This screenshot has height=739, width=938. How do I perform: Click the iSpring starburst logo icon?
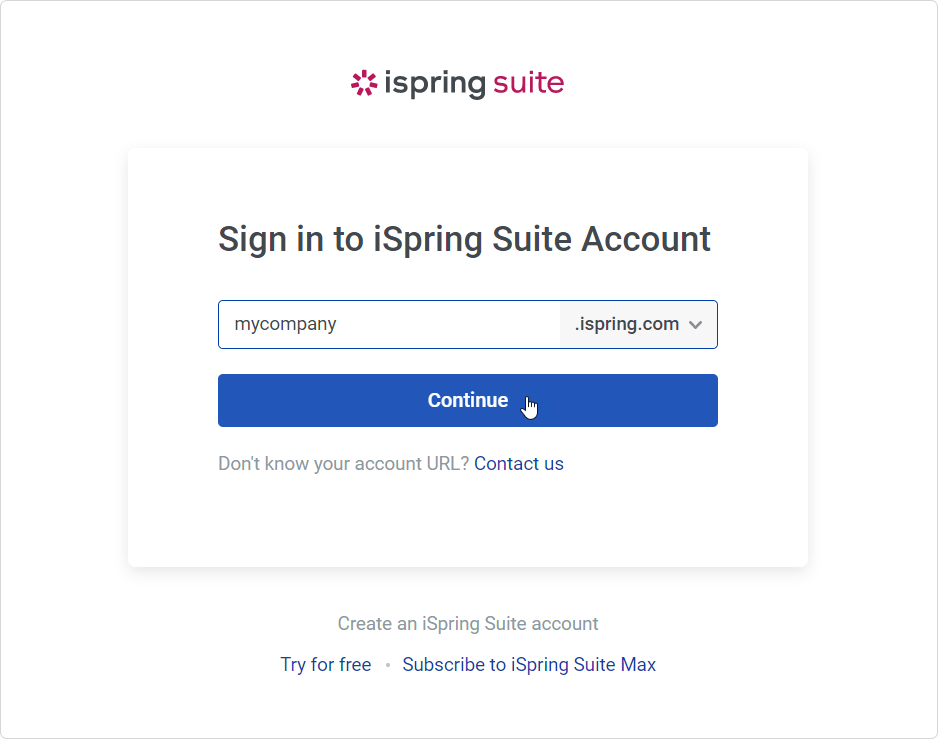click(364, 83)
